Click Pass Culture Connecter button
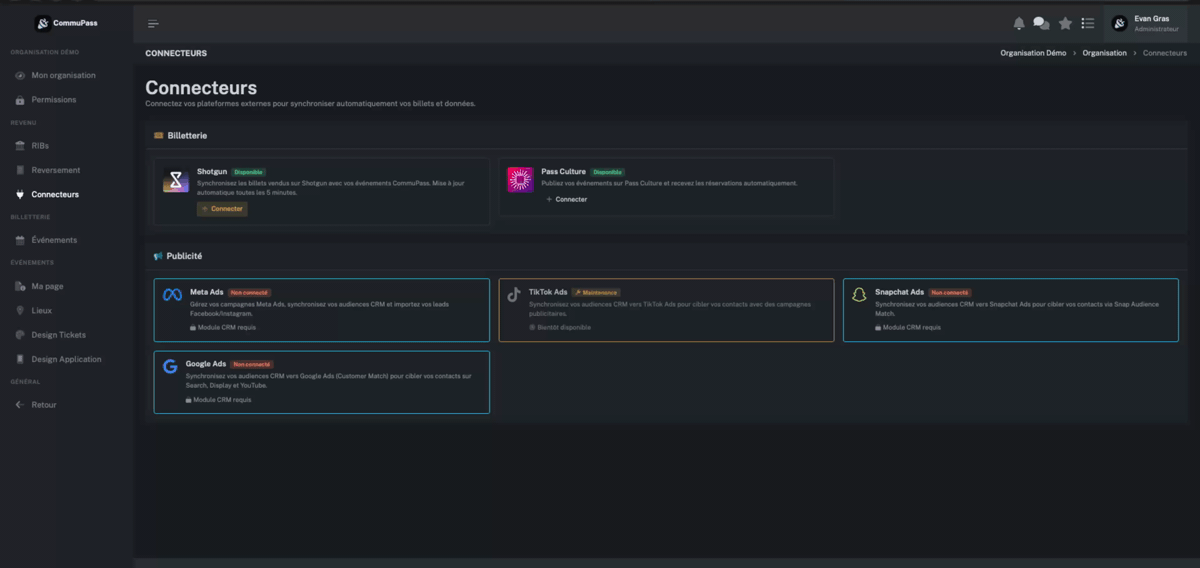This screenshot has width=1200, height=568. tap(566, 199)
